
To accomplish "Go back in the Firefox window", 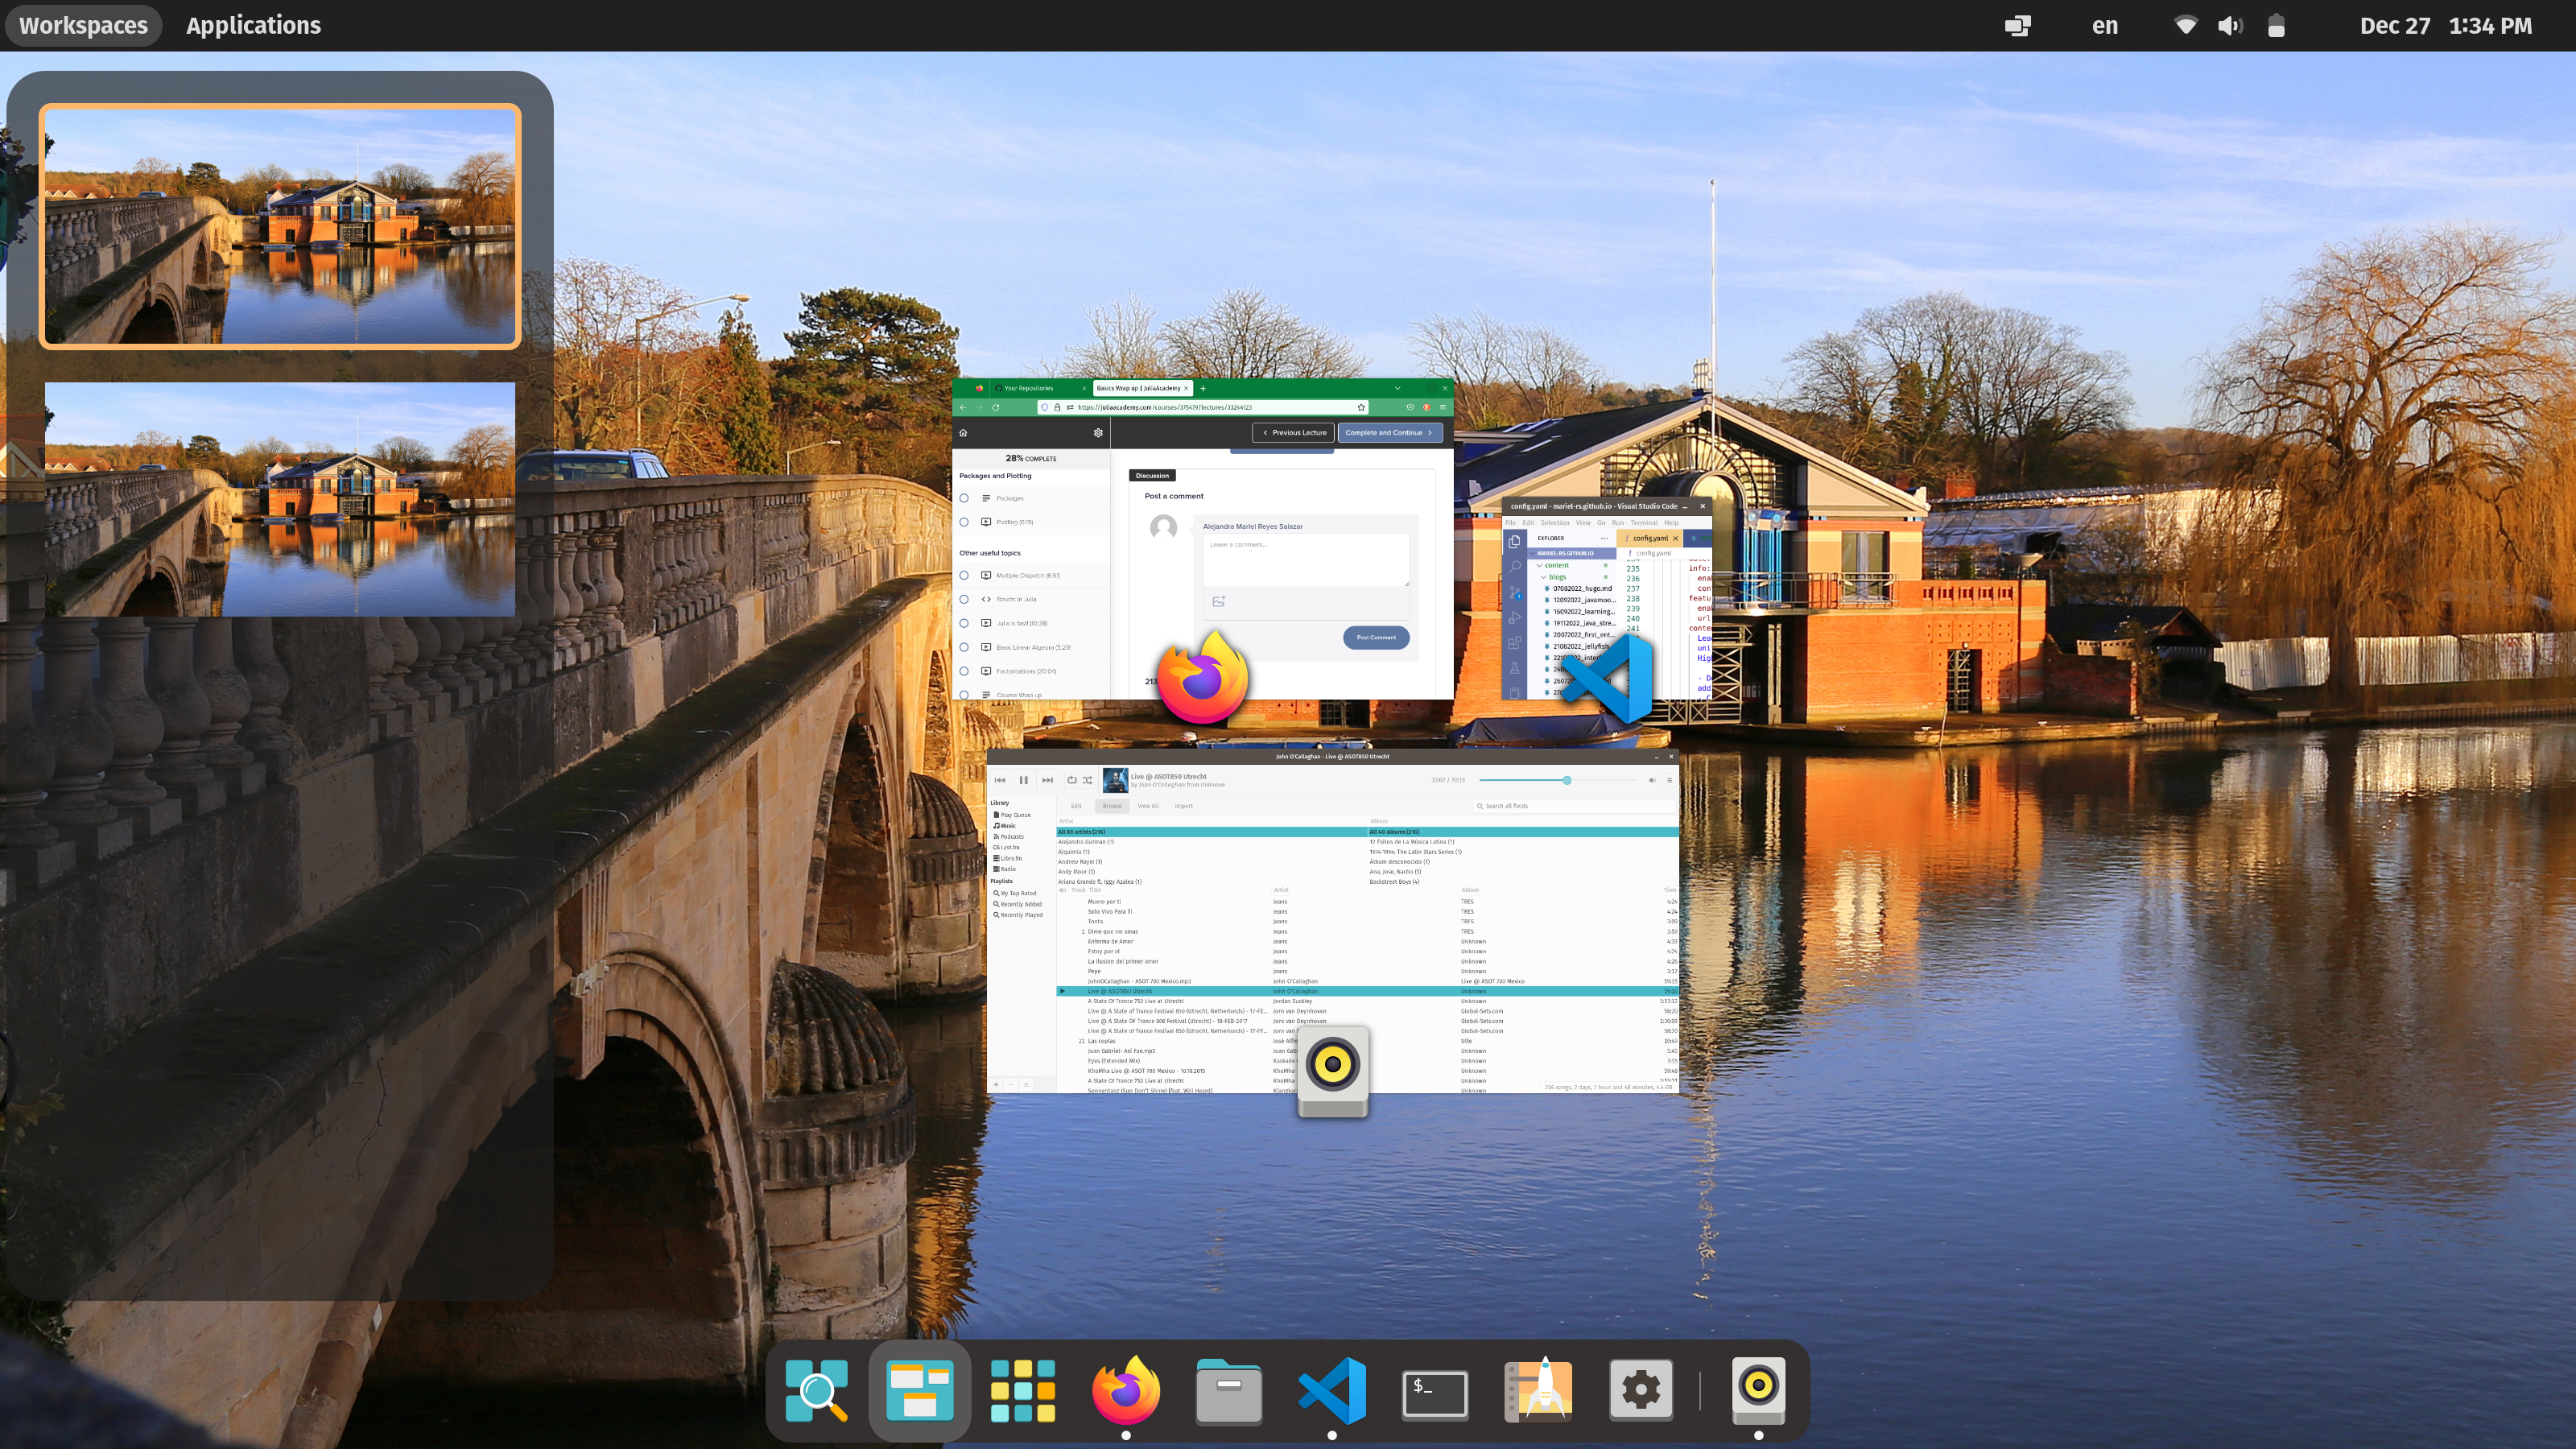I will [x=962, y=408].
